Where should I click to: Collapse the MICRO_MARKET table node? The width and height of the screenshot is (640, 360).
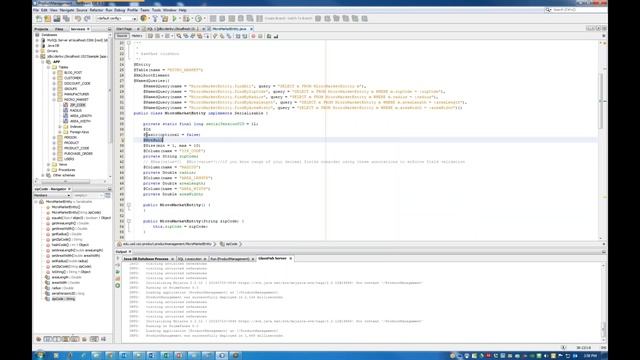pos(54,100)
